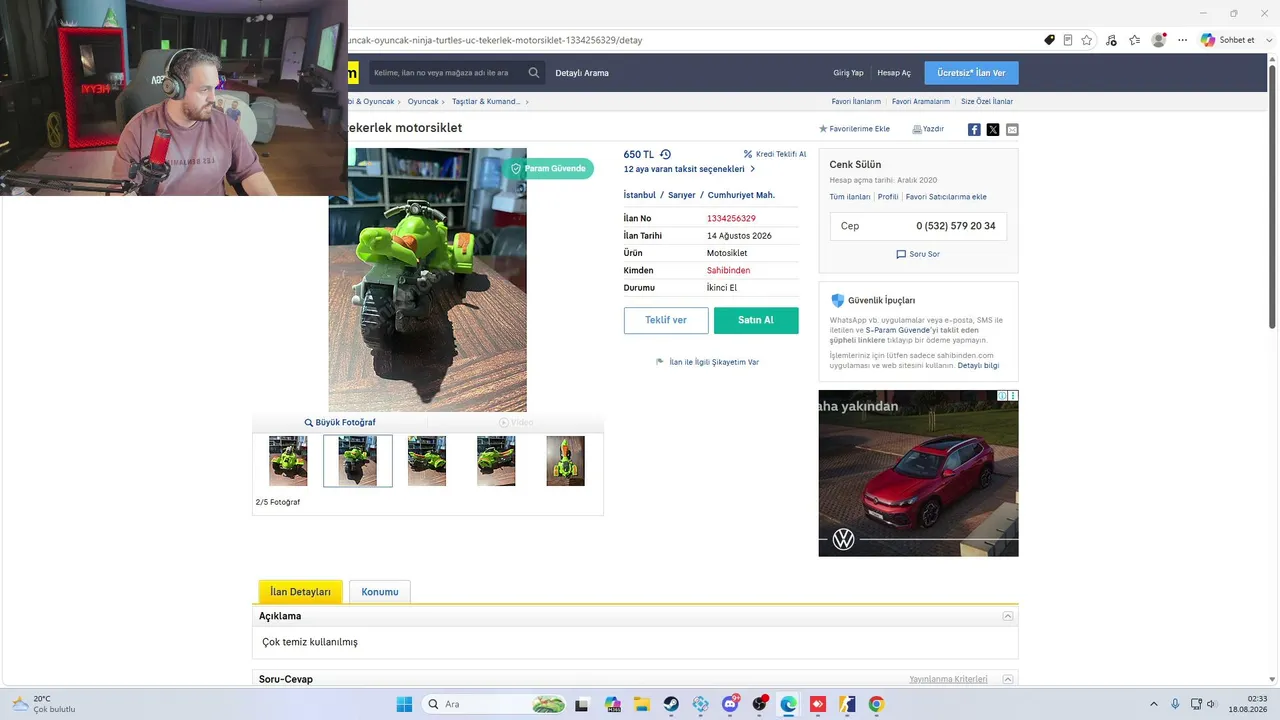Image resolution: width=1280 pixels, height=720 pixels.
Task: Switch to the Konumu tab
Action: [x=380, y=592]
